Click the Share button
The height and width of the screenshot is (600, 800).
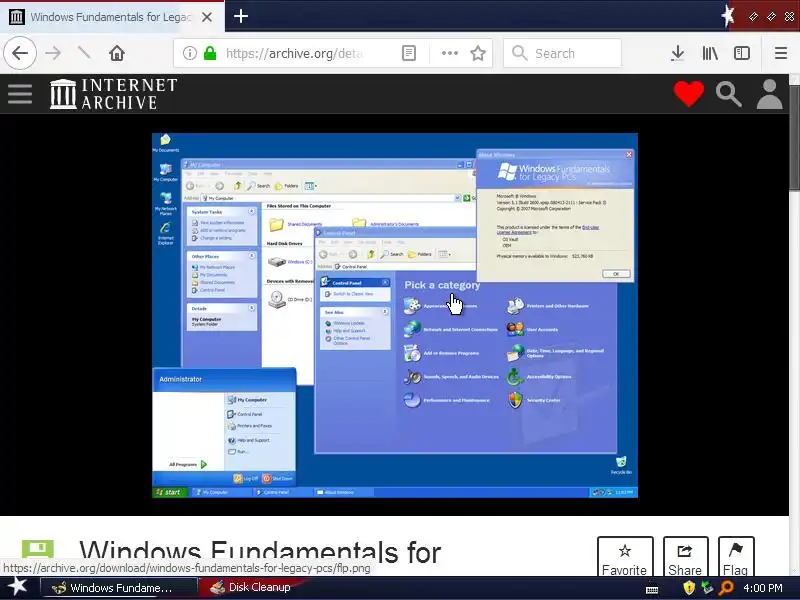pos(685,557)
